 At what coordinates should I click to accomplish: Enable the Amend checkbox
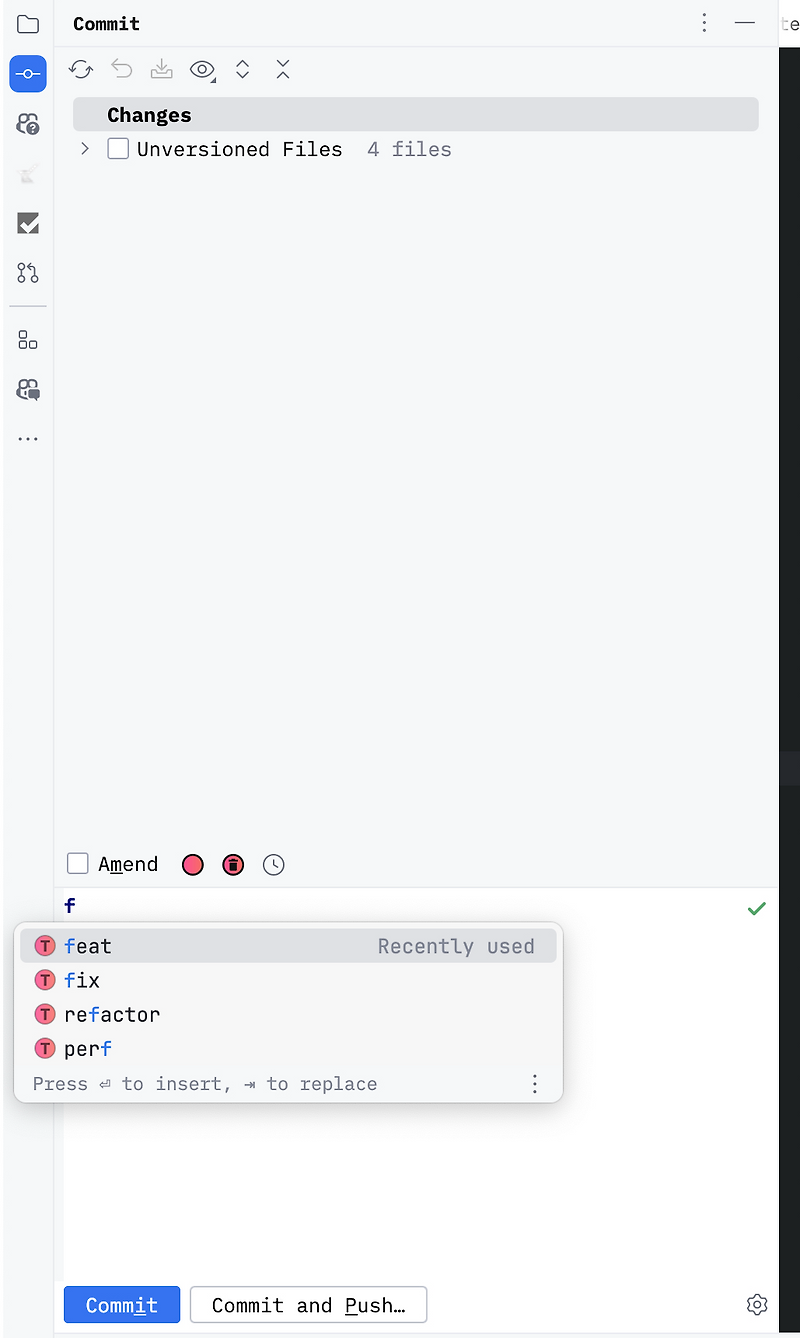[x=77, y=863]
